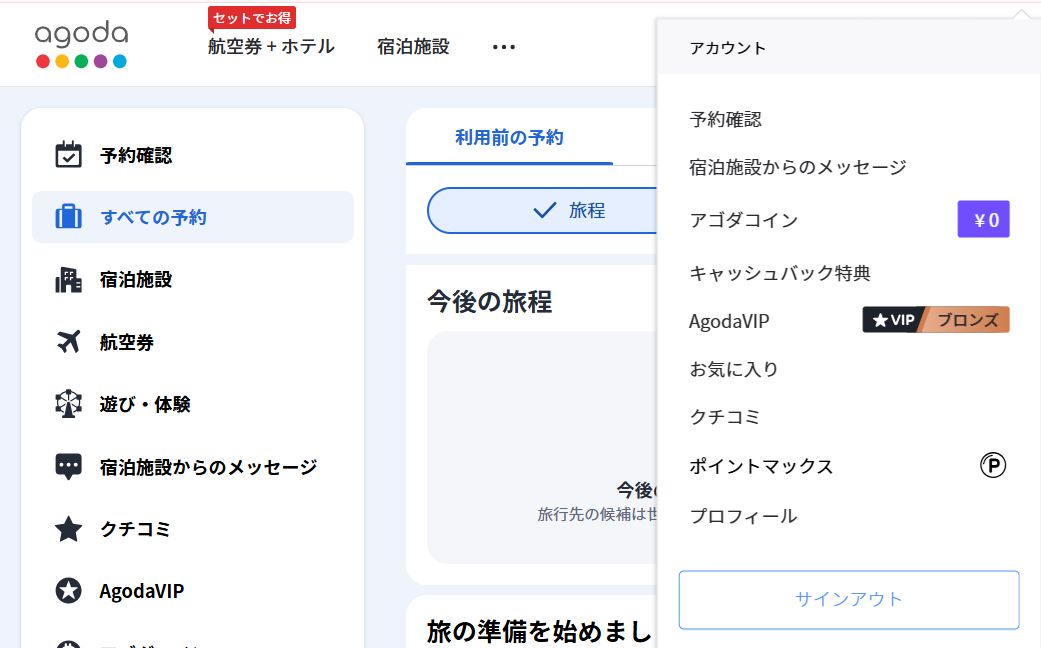The image size is (1041, 648).
Task: Click the suitcase icon for すべての予約
Action: [68, 217]
